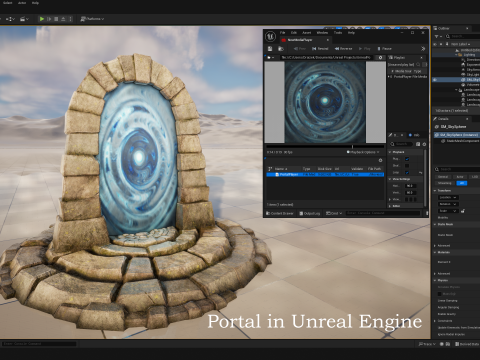
Task: Click the Browse to asset icon in media player
Action: coord(281,49)
